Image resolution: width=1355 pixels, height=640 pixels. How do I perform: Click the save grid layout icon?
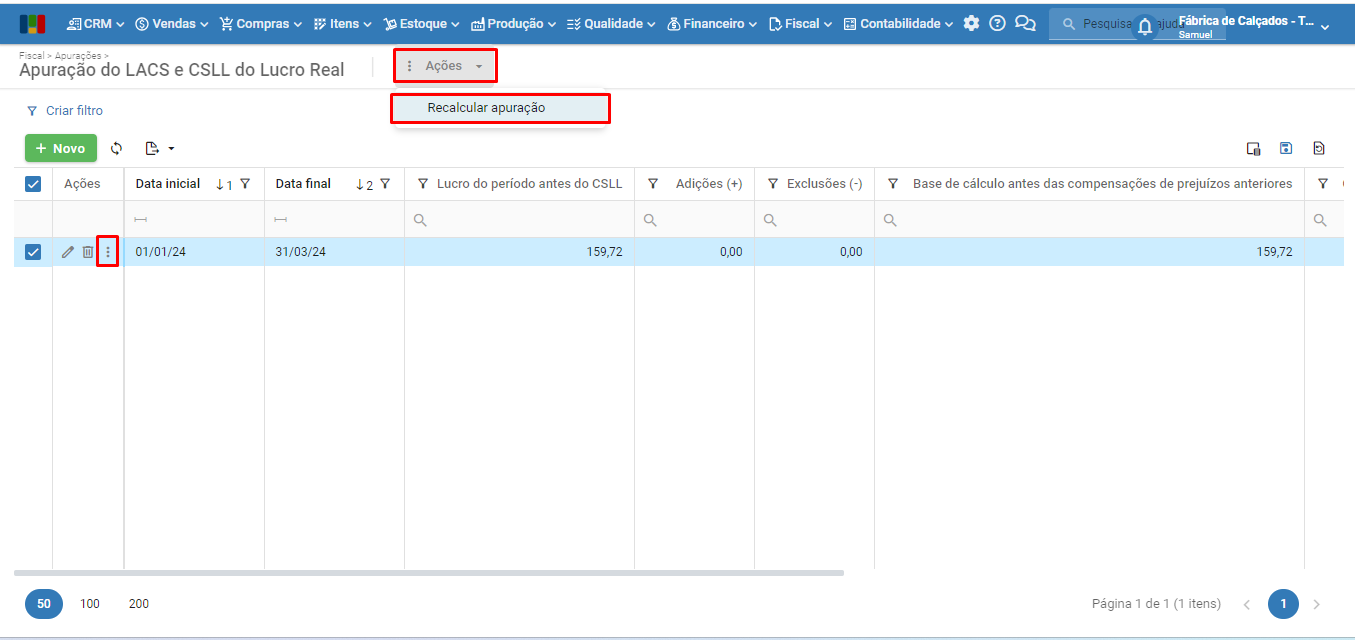[1286, 148]
